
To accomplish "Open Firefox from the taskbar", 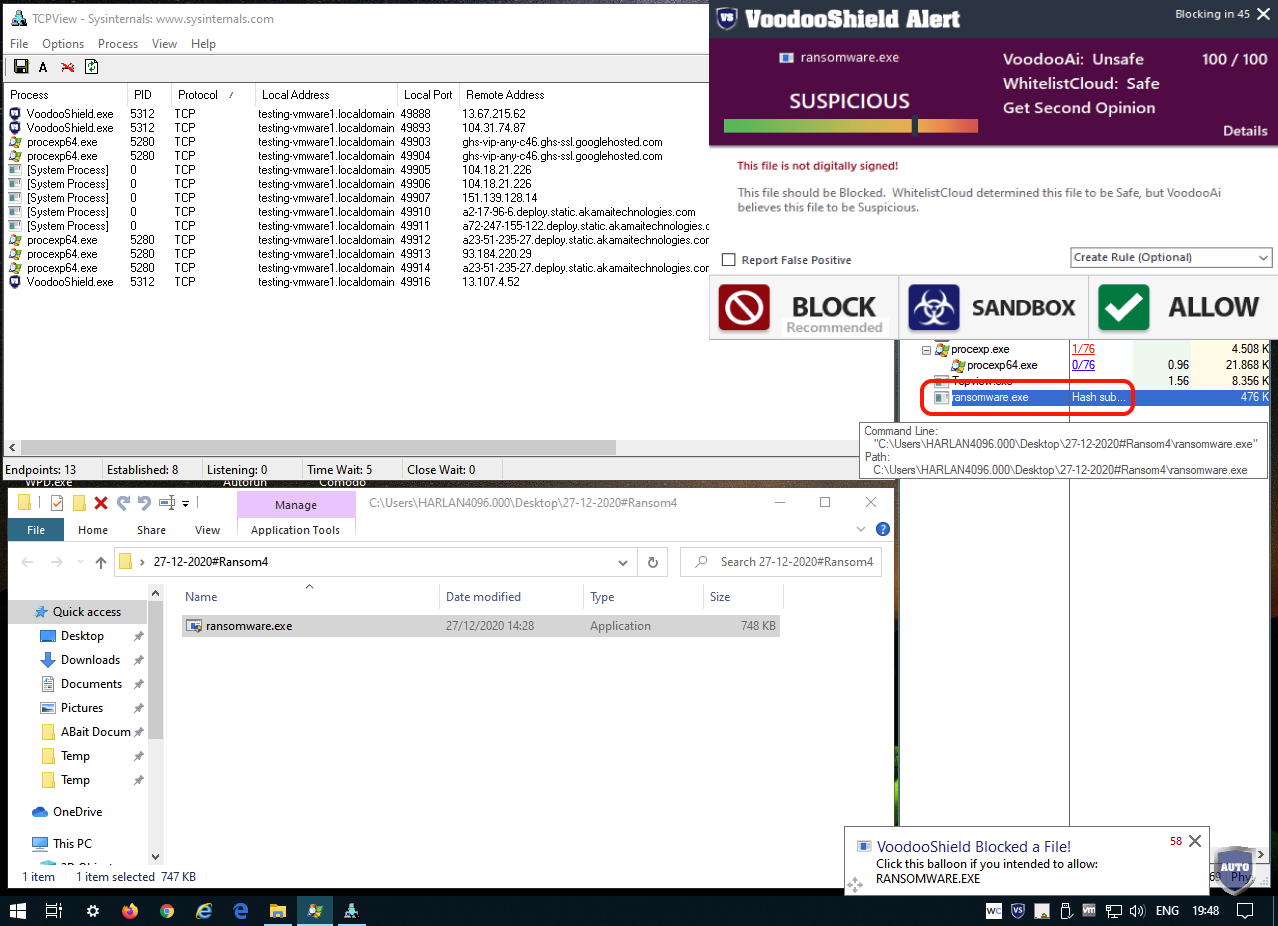I will pos(130,911).
